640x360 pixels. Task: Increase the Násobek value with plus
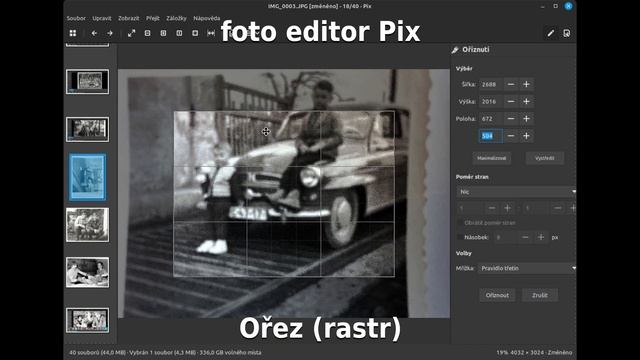click(x=541, y=237)
